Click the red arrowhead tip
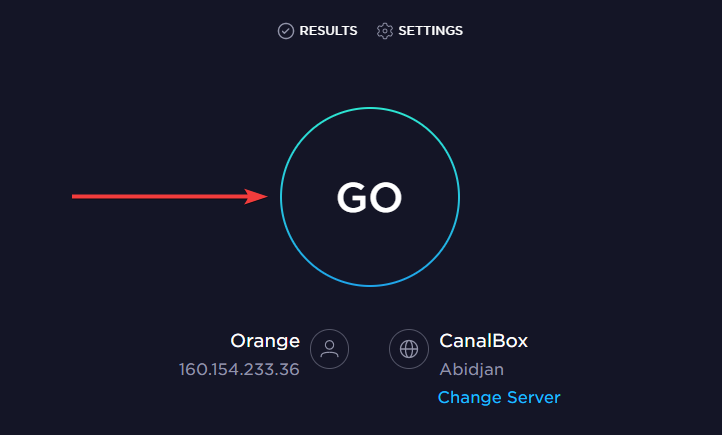722x435 pixels. tap(265, 197)
